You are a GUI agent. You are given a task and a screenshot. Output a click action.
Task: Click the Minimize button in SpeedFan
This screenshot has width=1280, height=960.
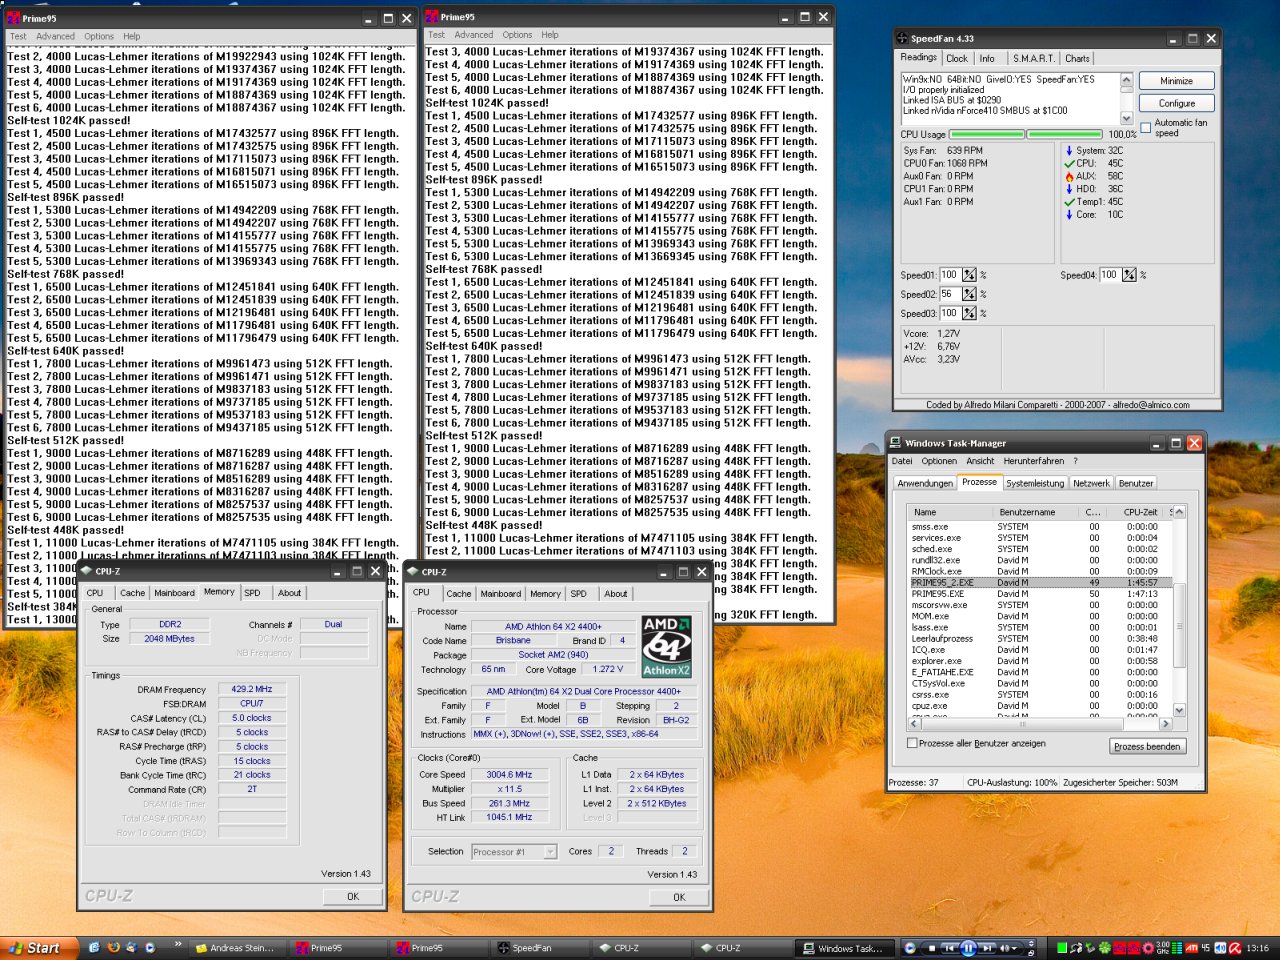tap(1176, 81)
